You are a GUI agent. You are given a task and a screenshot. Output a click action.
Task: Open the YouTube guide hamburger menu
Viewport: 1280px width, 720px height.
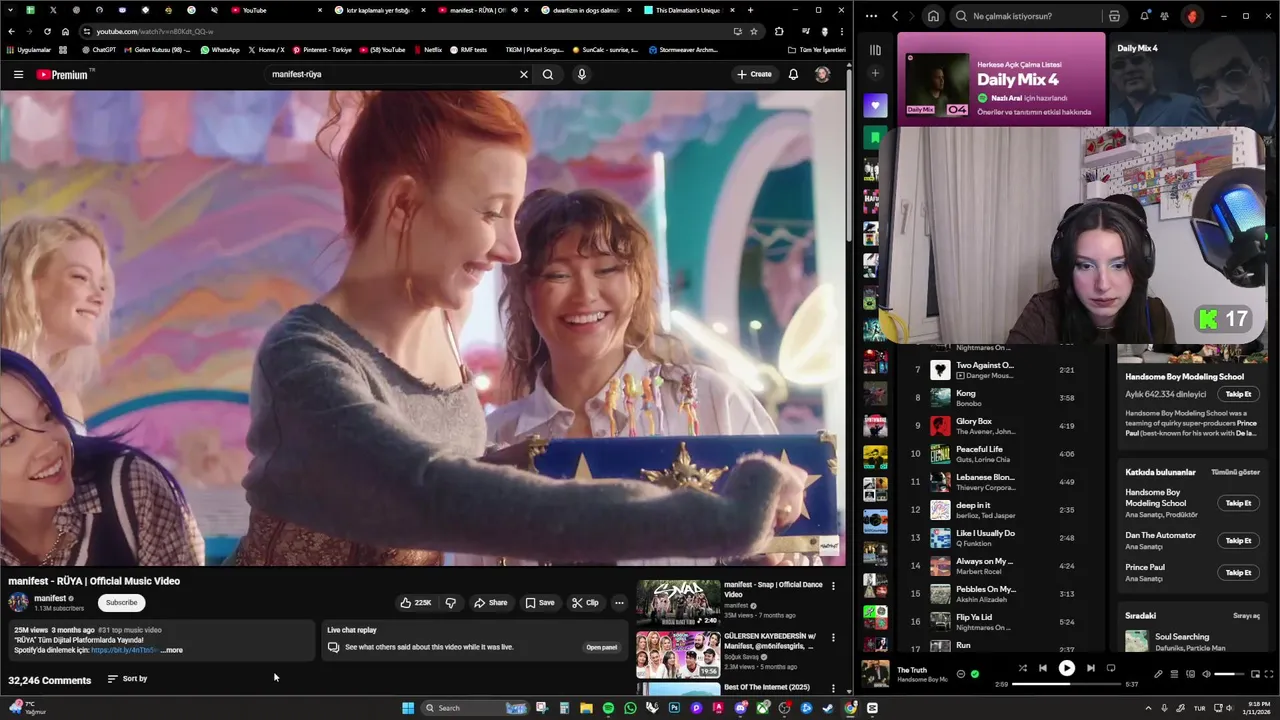coord(18,74)
